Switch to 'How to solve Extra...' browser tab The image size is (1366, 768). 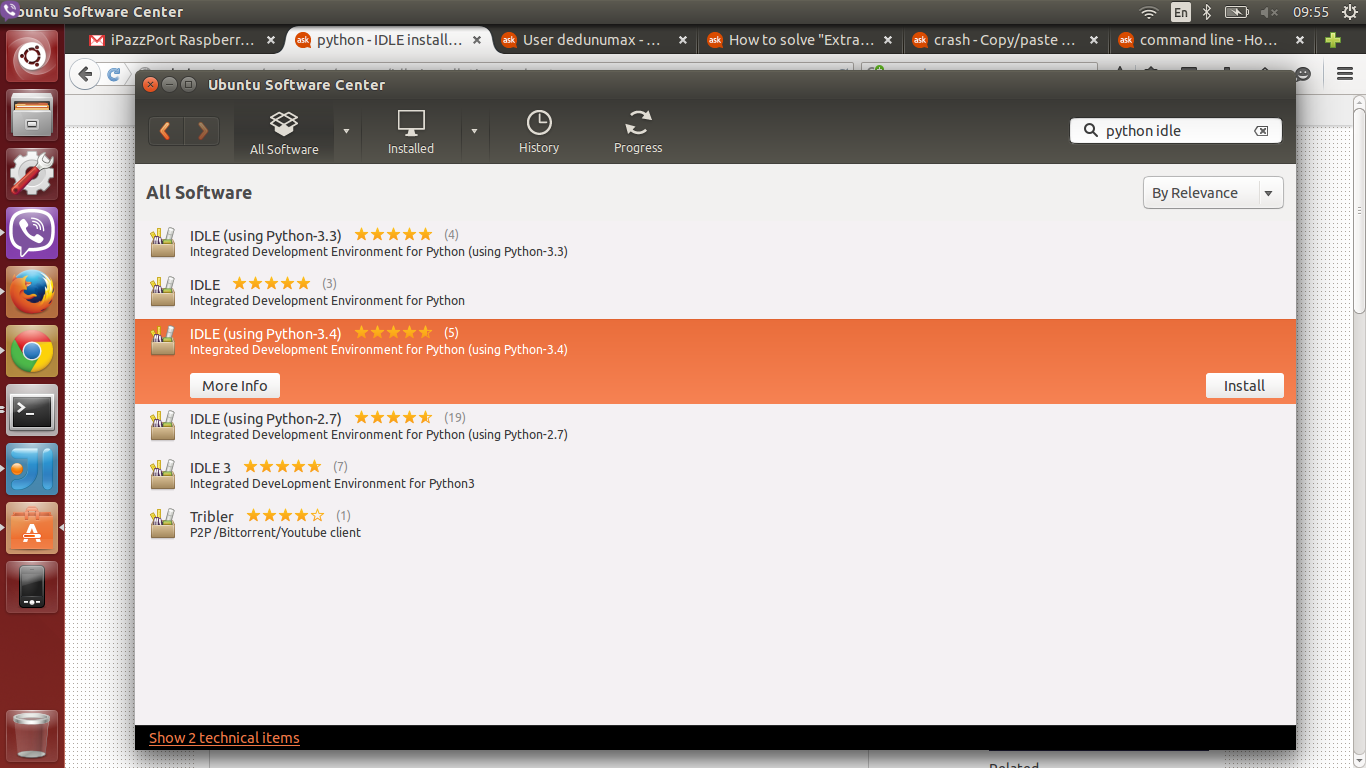tap(801, 41)
